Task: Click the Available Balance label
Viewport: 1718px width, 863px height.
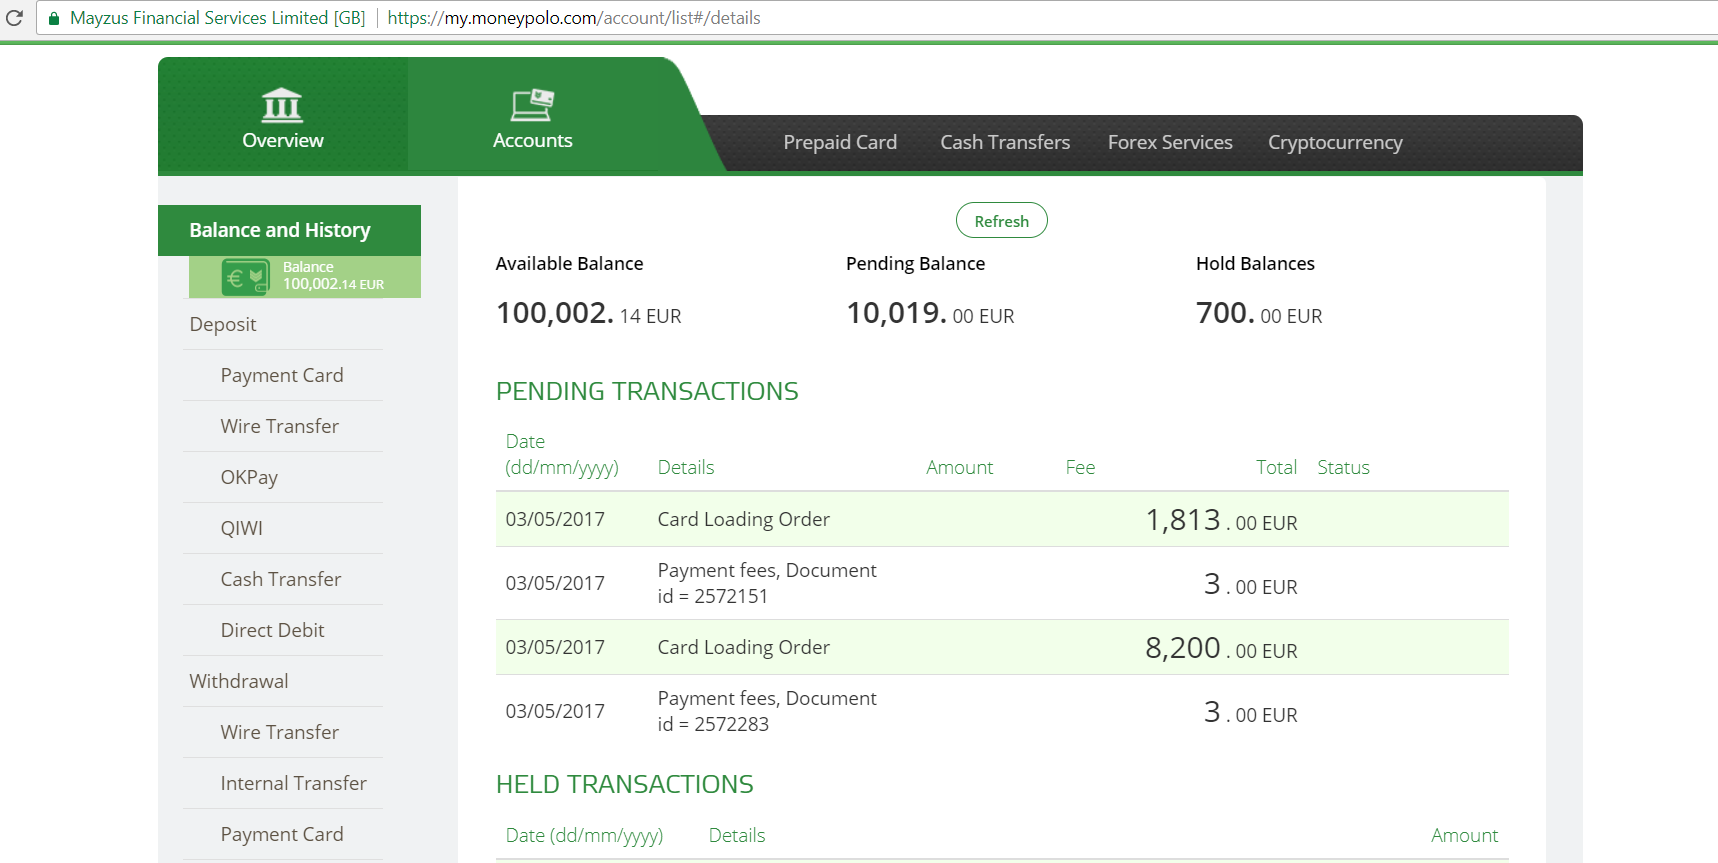Action: (x=569, y=263)
